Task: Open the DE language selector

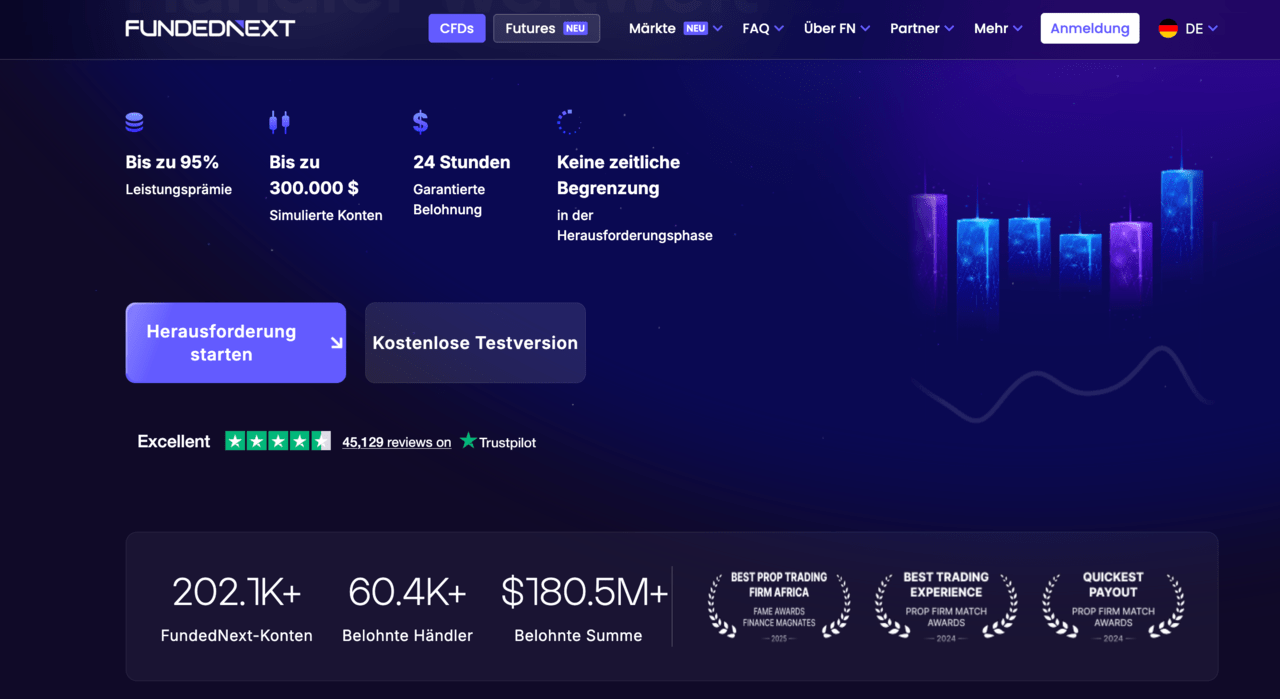Action: [x=1200, y=29]
